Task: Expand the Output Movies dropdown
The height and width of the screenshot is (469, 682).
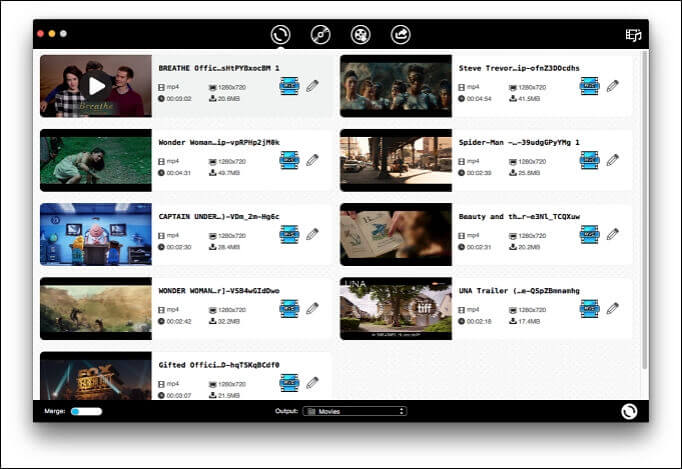Action: 355,411
